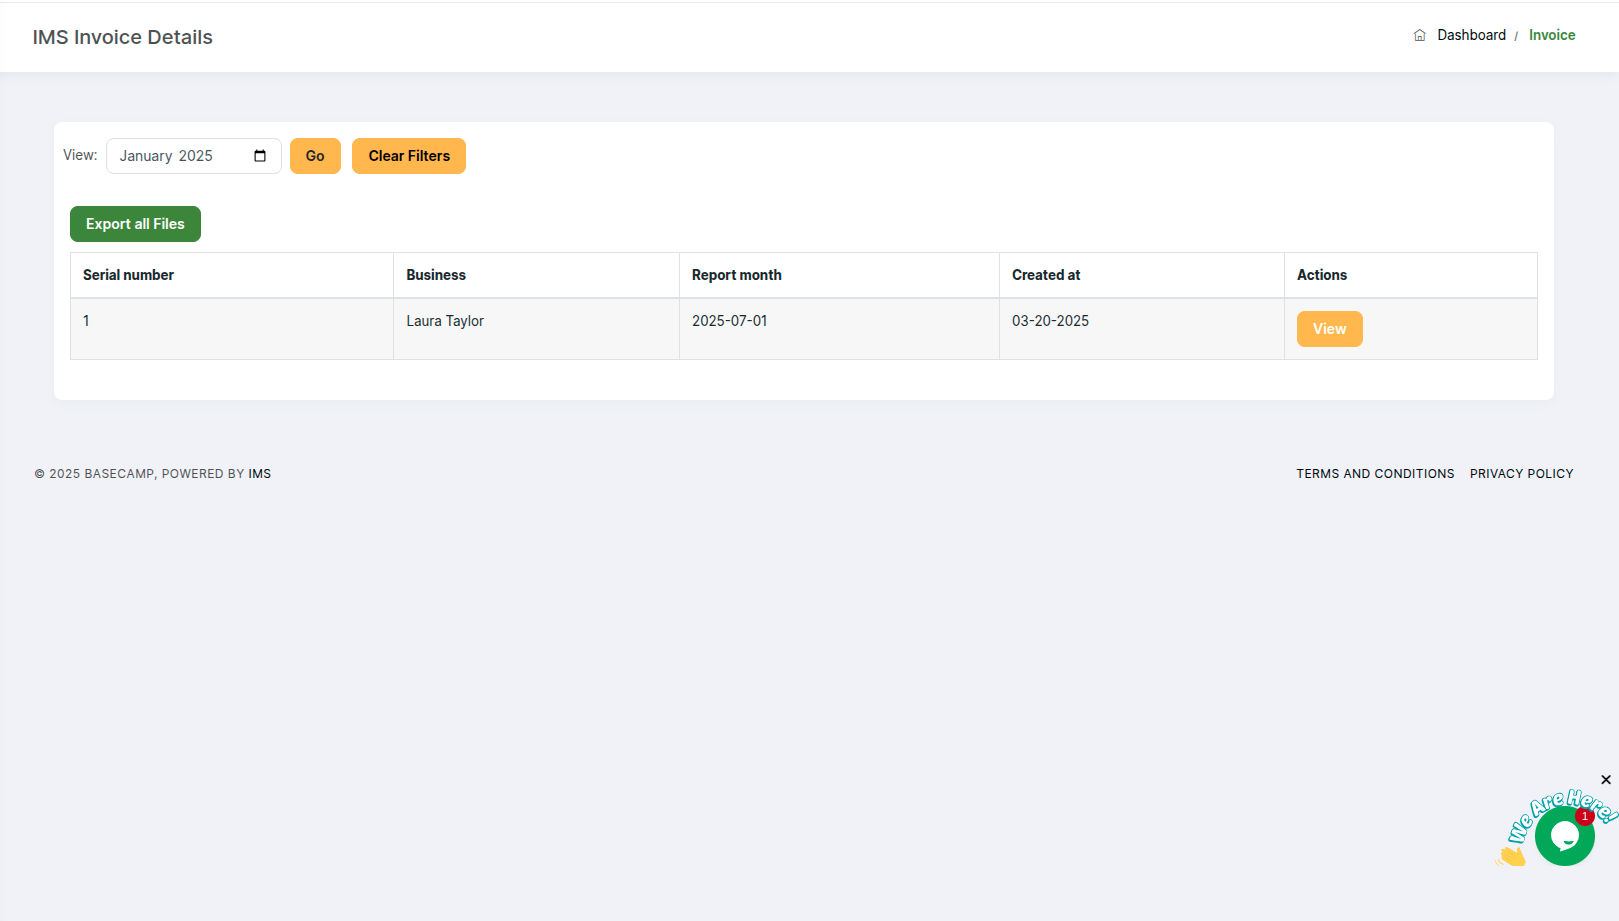Click the waving hand emoji near the chat widget
This screenshot has width=1619, height=921.
(x=1511, y=855)
